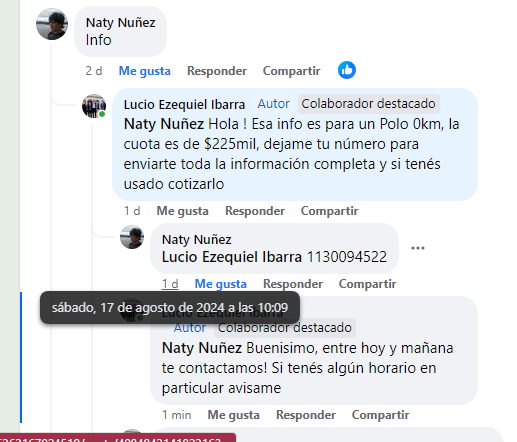Image resolution: width=517 pixels, height=442 pixels.
Task: Open Lucio Ezequiel Ibarra's avatar with green status dot
Action: point(94,106)
